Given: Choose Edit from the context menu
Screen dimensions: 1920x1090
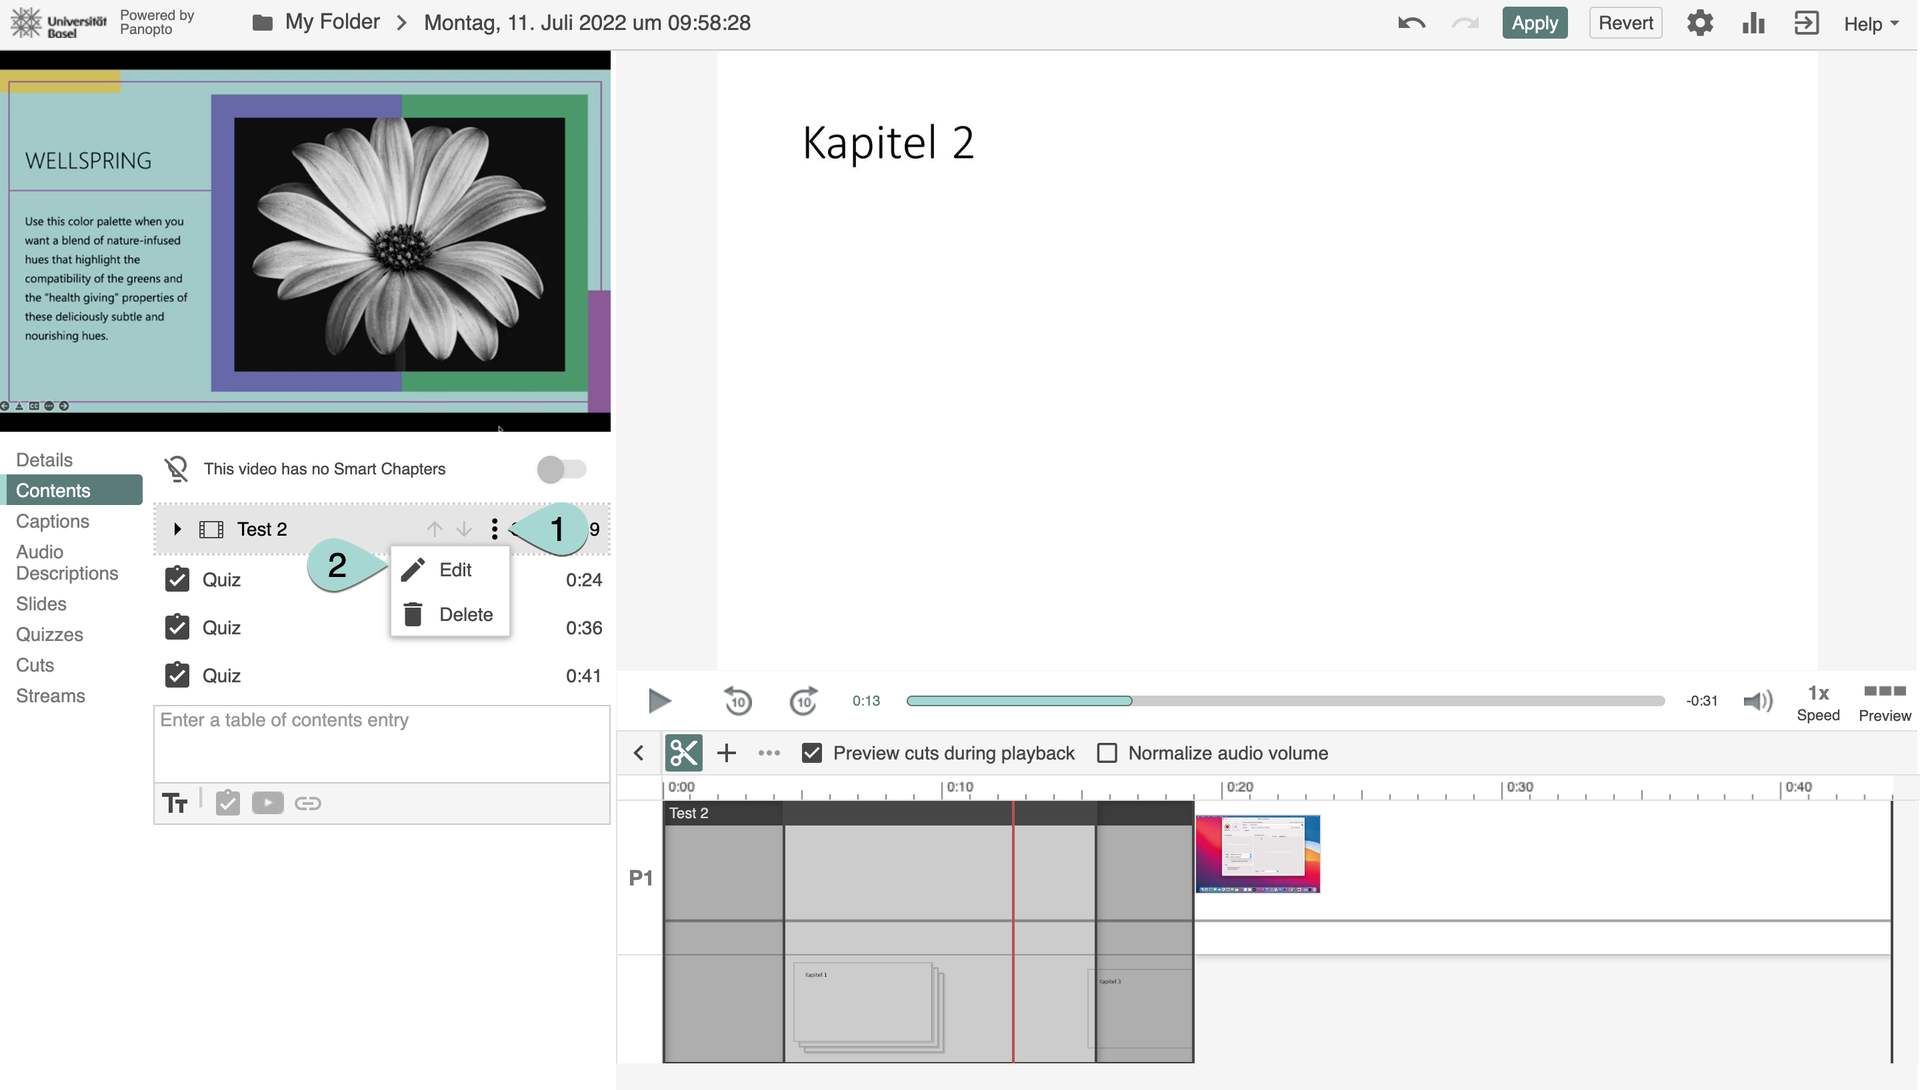Looking at the screenshot, I should click(454, 570).
